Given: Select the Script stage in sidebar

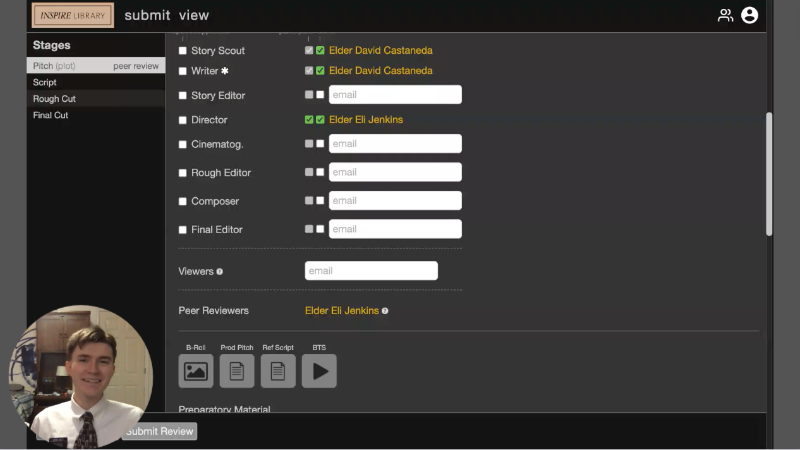Looking at the screenshot, I should [45, 83].
